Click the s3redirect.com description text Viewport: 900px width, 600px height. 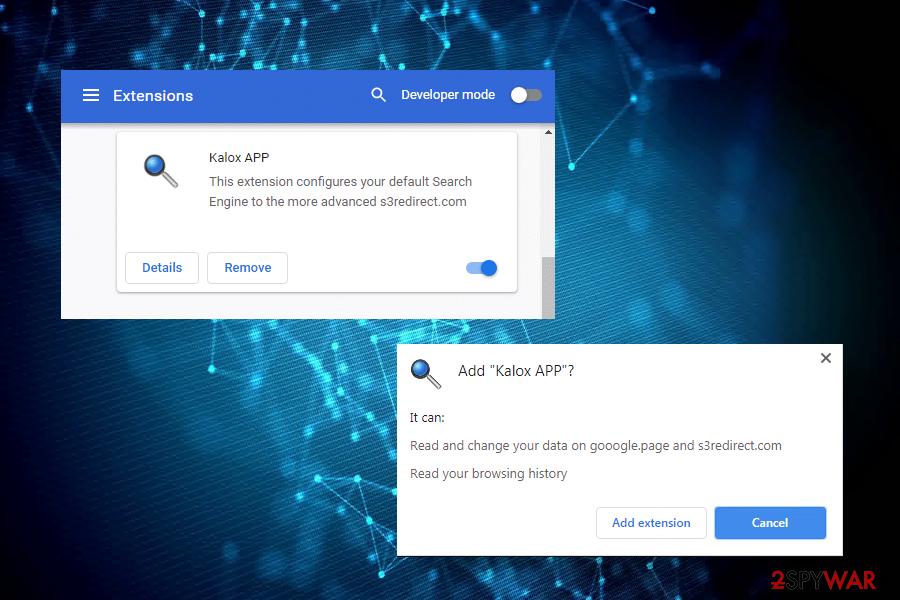tap(340, 192)
